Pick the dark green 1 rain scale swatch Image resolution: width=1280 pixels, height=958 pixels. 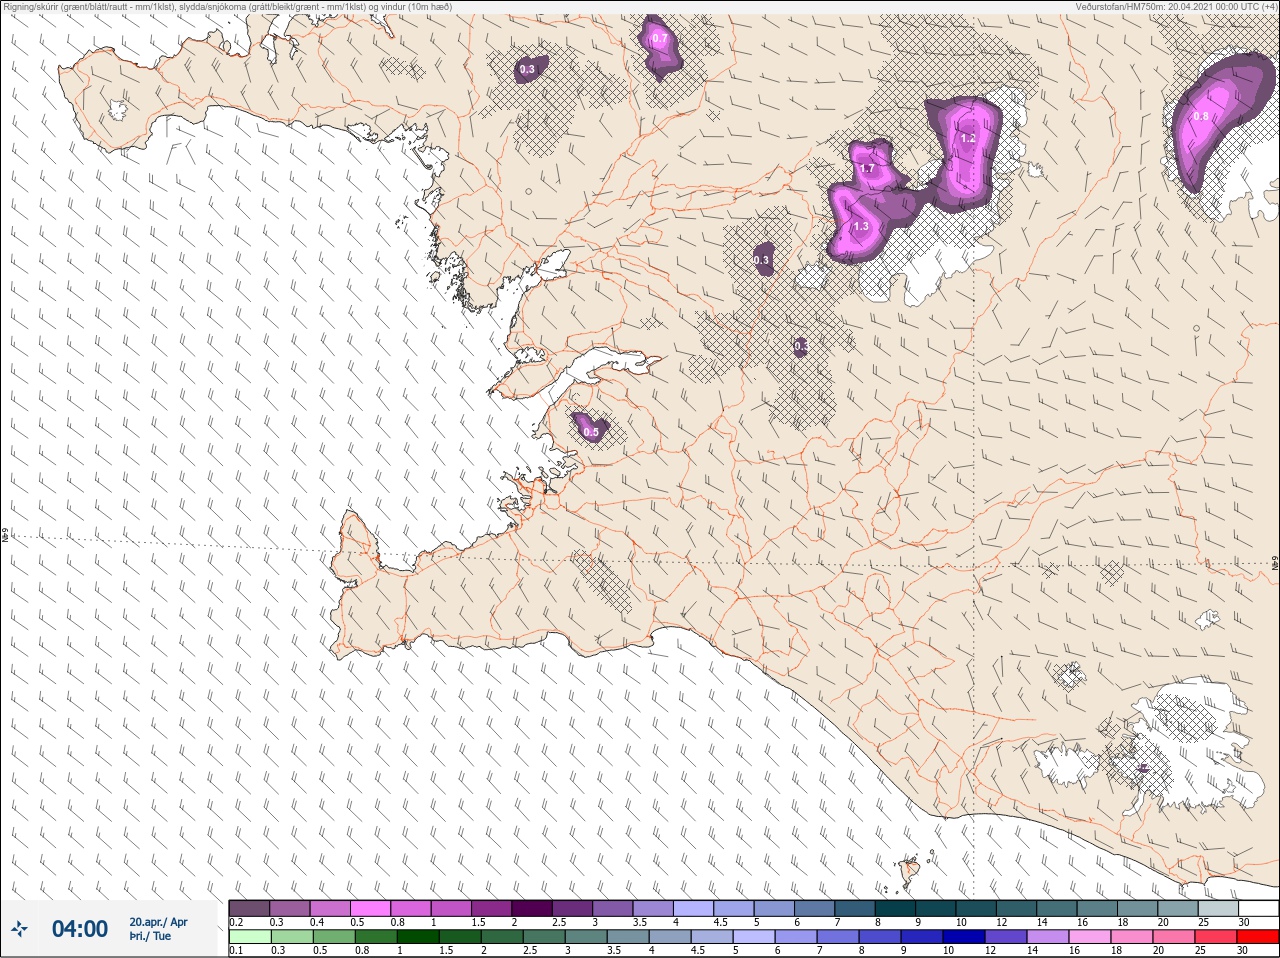point(418,937)
